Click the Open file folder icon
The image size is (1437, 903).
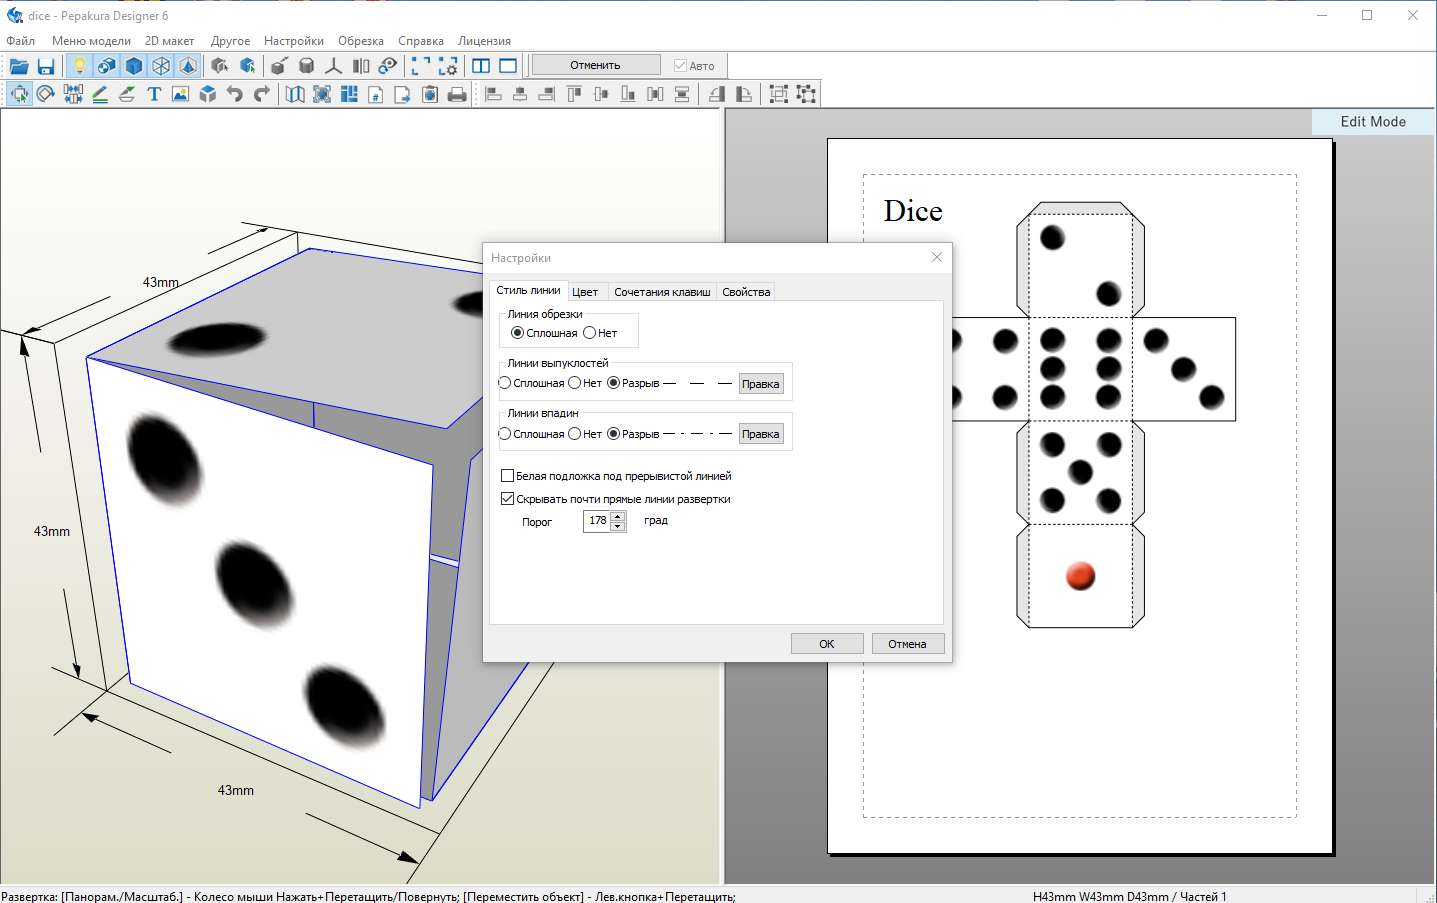pos(19,66)
